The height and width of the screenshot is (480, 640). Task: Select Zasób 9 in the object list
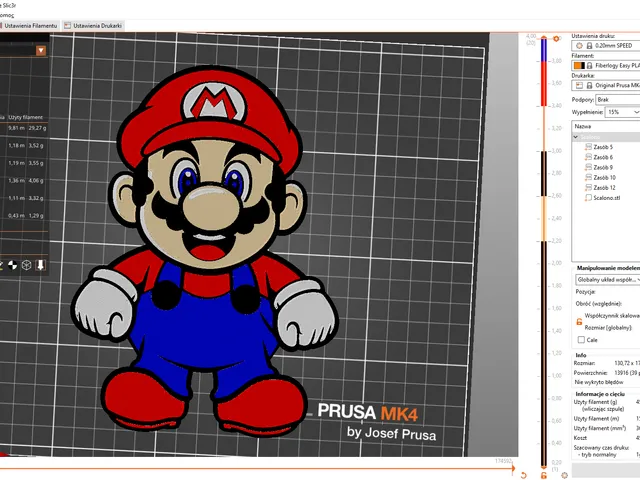603,167
